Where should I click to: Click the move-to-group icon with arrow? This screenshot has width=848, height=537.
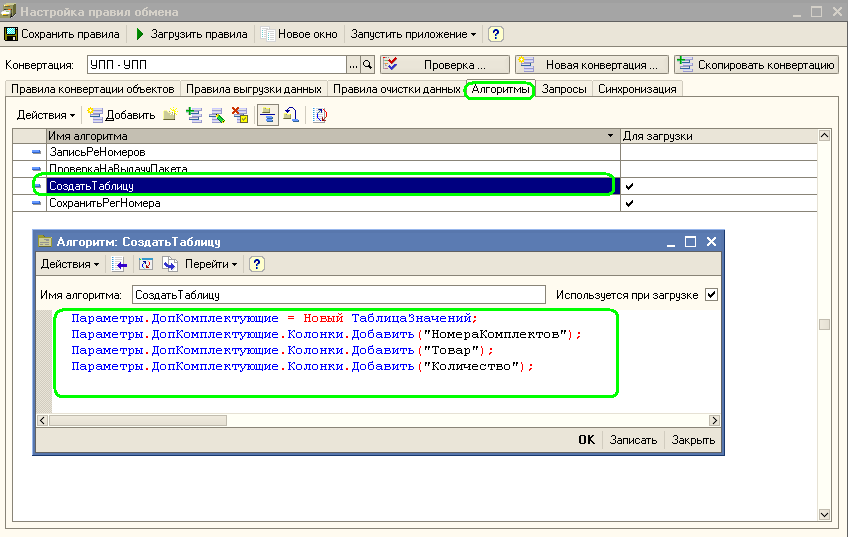[292, 115]
